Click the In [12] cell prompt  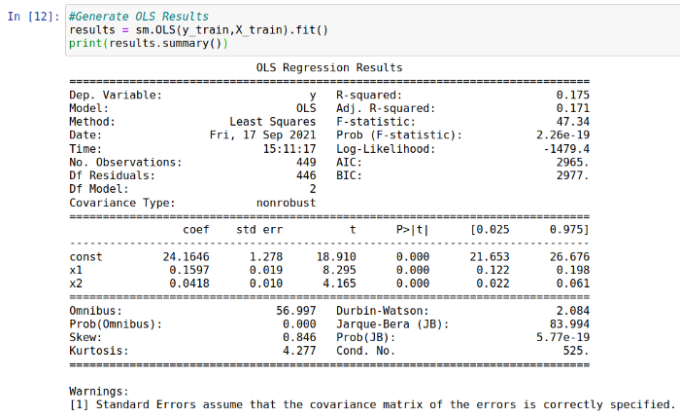(x=33, y=17)
